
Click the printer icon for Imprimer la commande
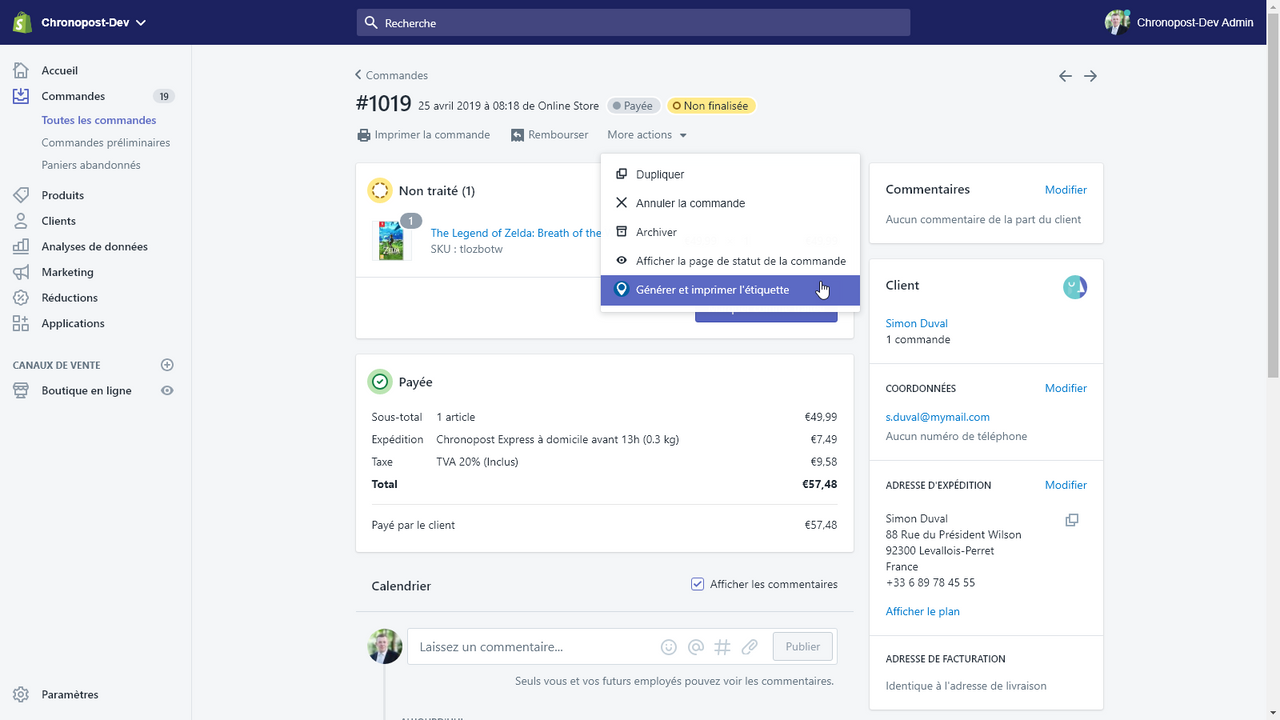click(364, 135)
